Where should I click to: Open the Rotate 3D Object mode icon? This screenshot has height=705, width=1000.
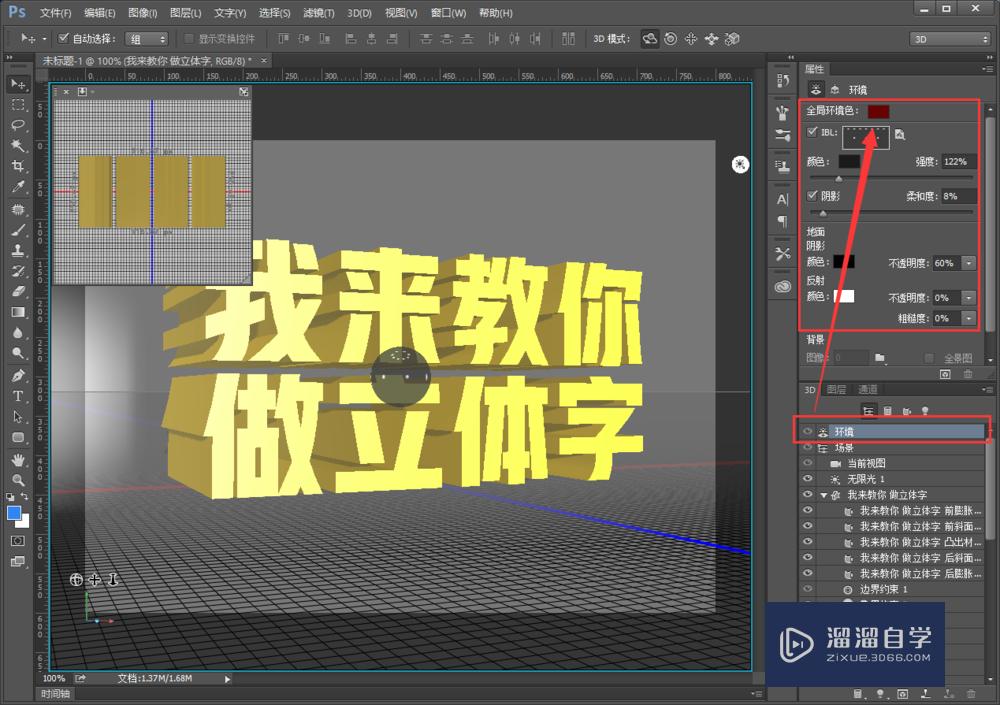(x=648, y=38)
